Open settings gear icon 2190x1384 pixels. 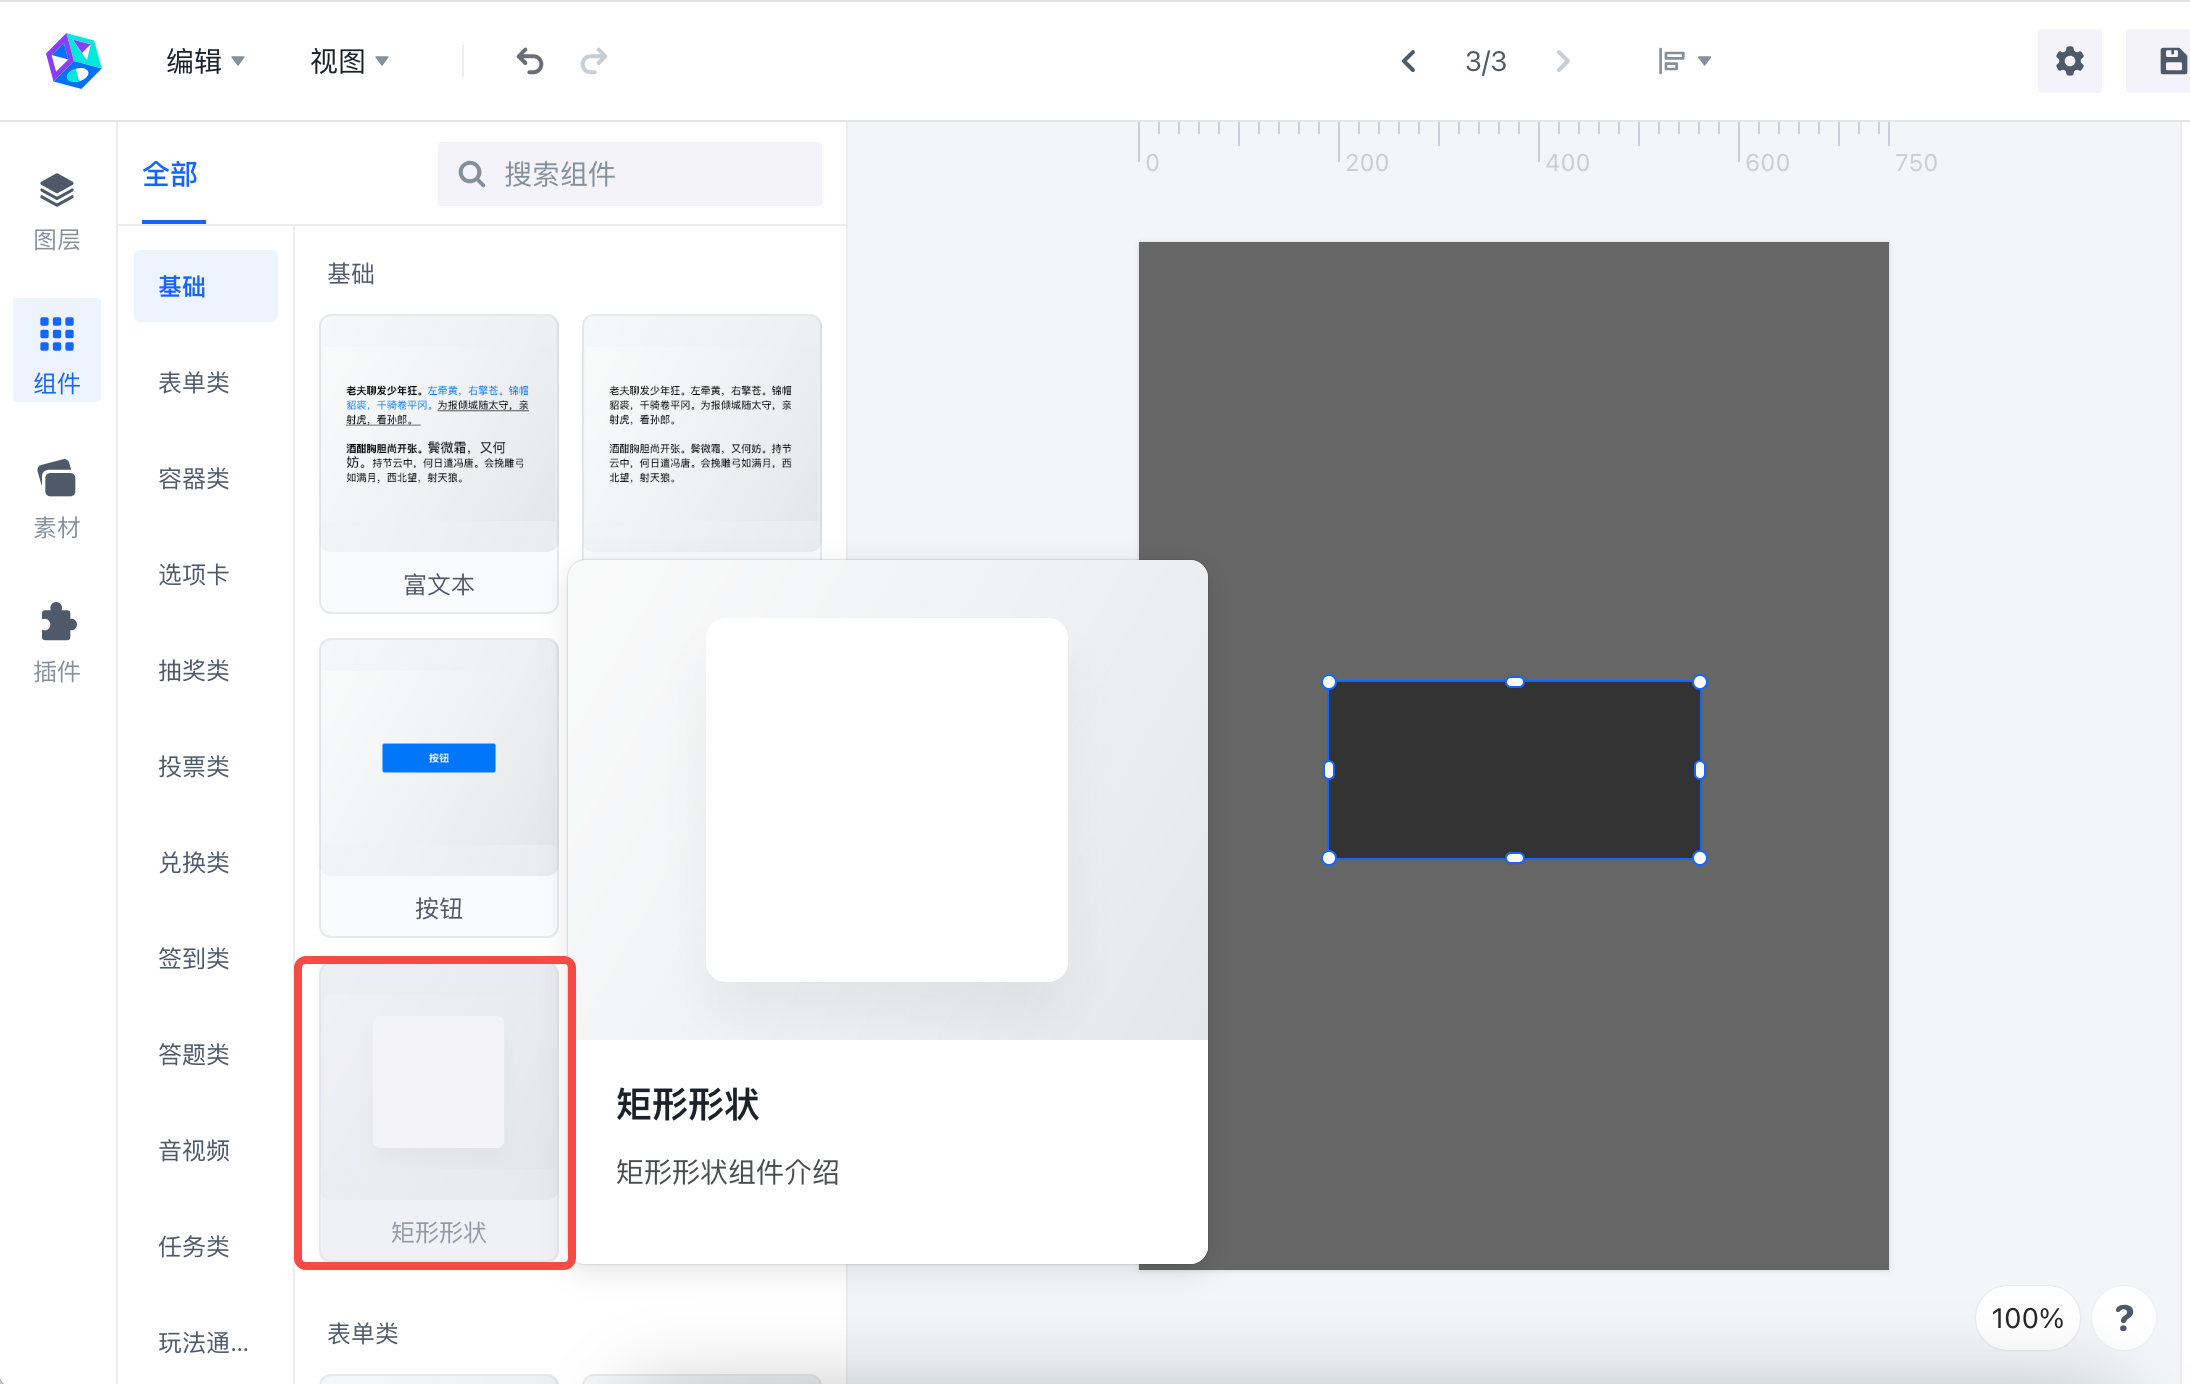(2070, 61)
